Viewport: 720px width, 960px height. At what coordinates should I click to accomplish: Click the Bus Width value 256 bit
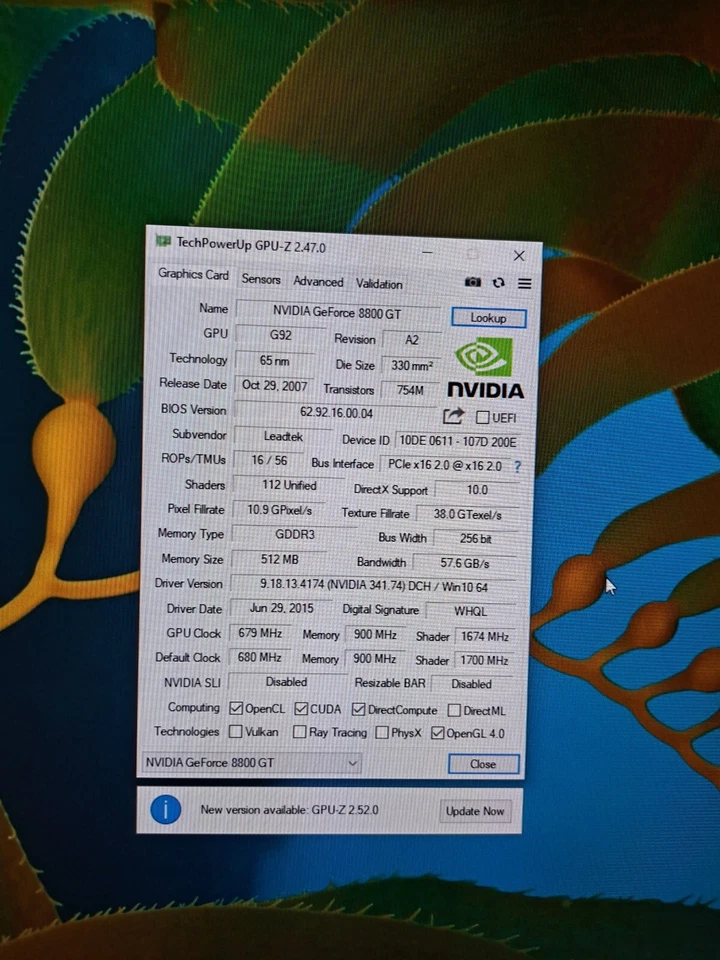476,539
